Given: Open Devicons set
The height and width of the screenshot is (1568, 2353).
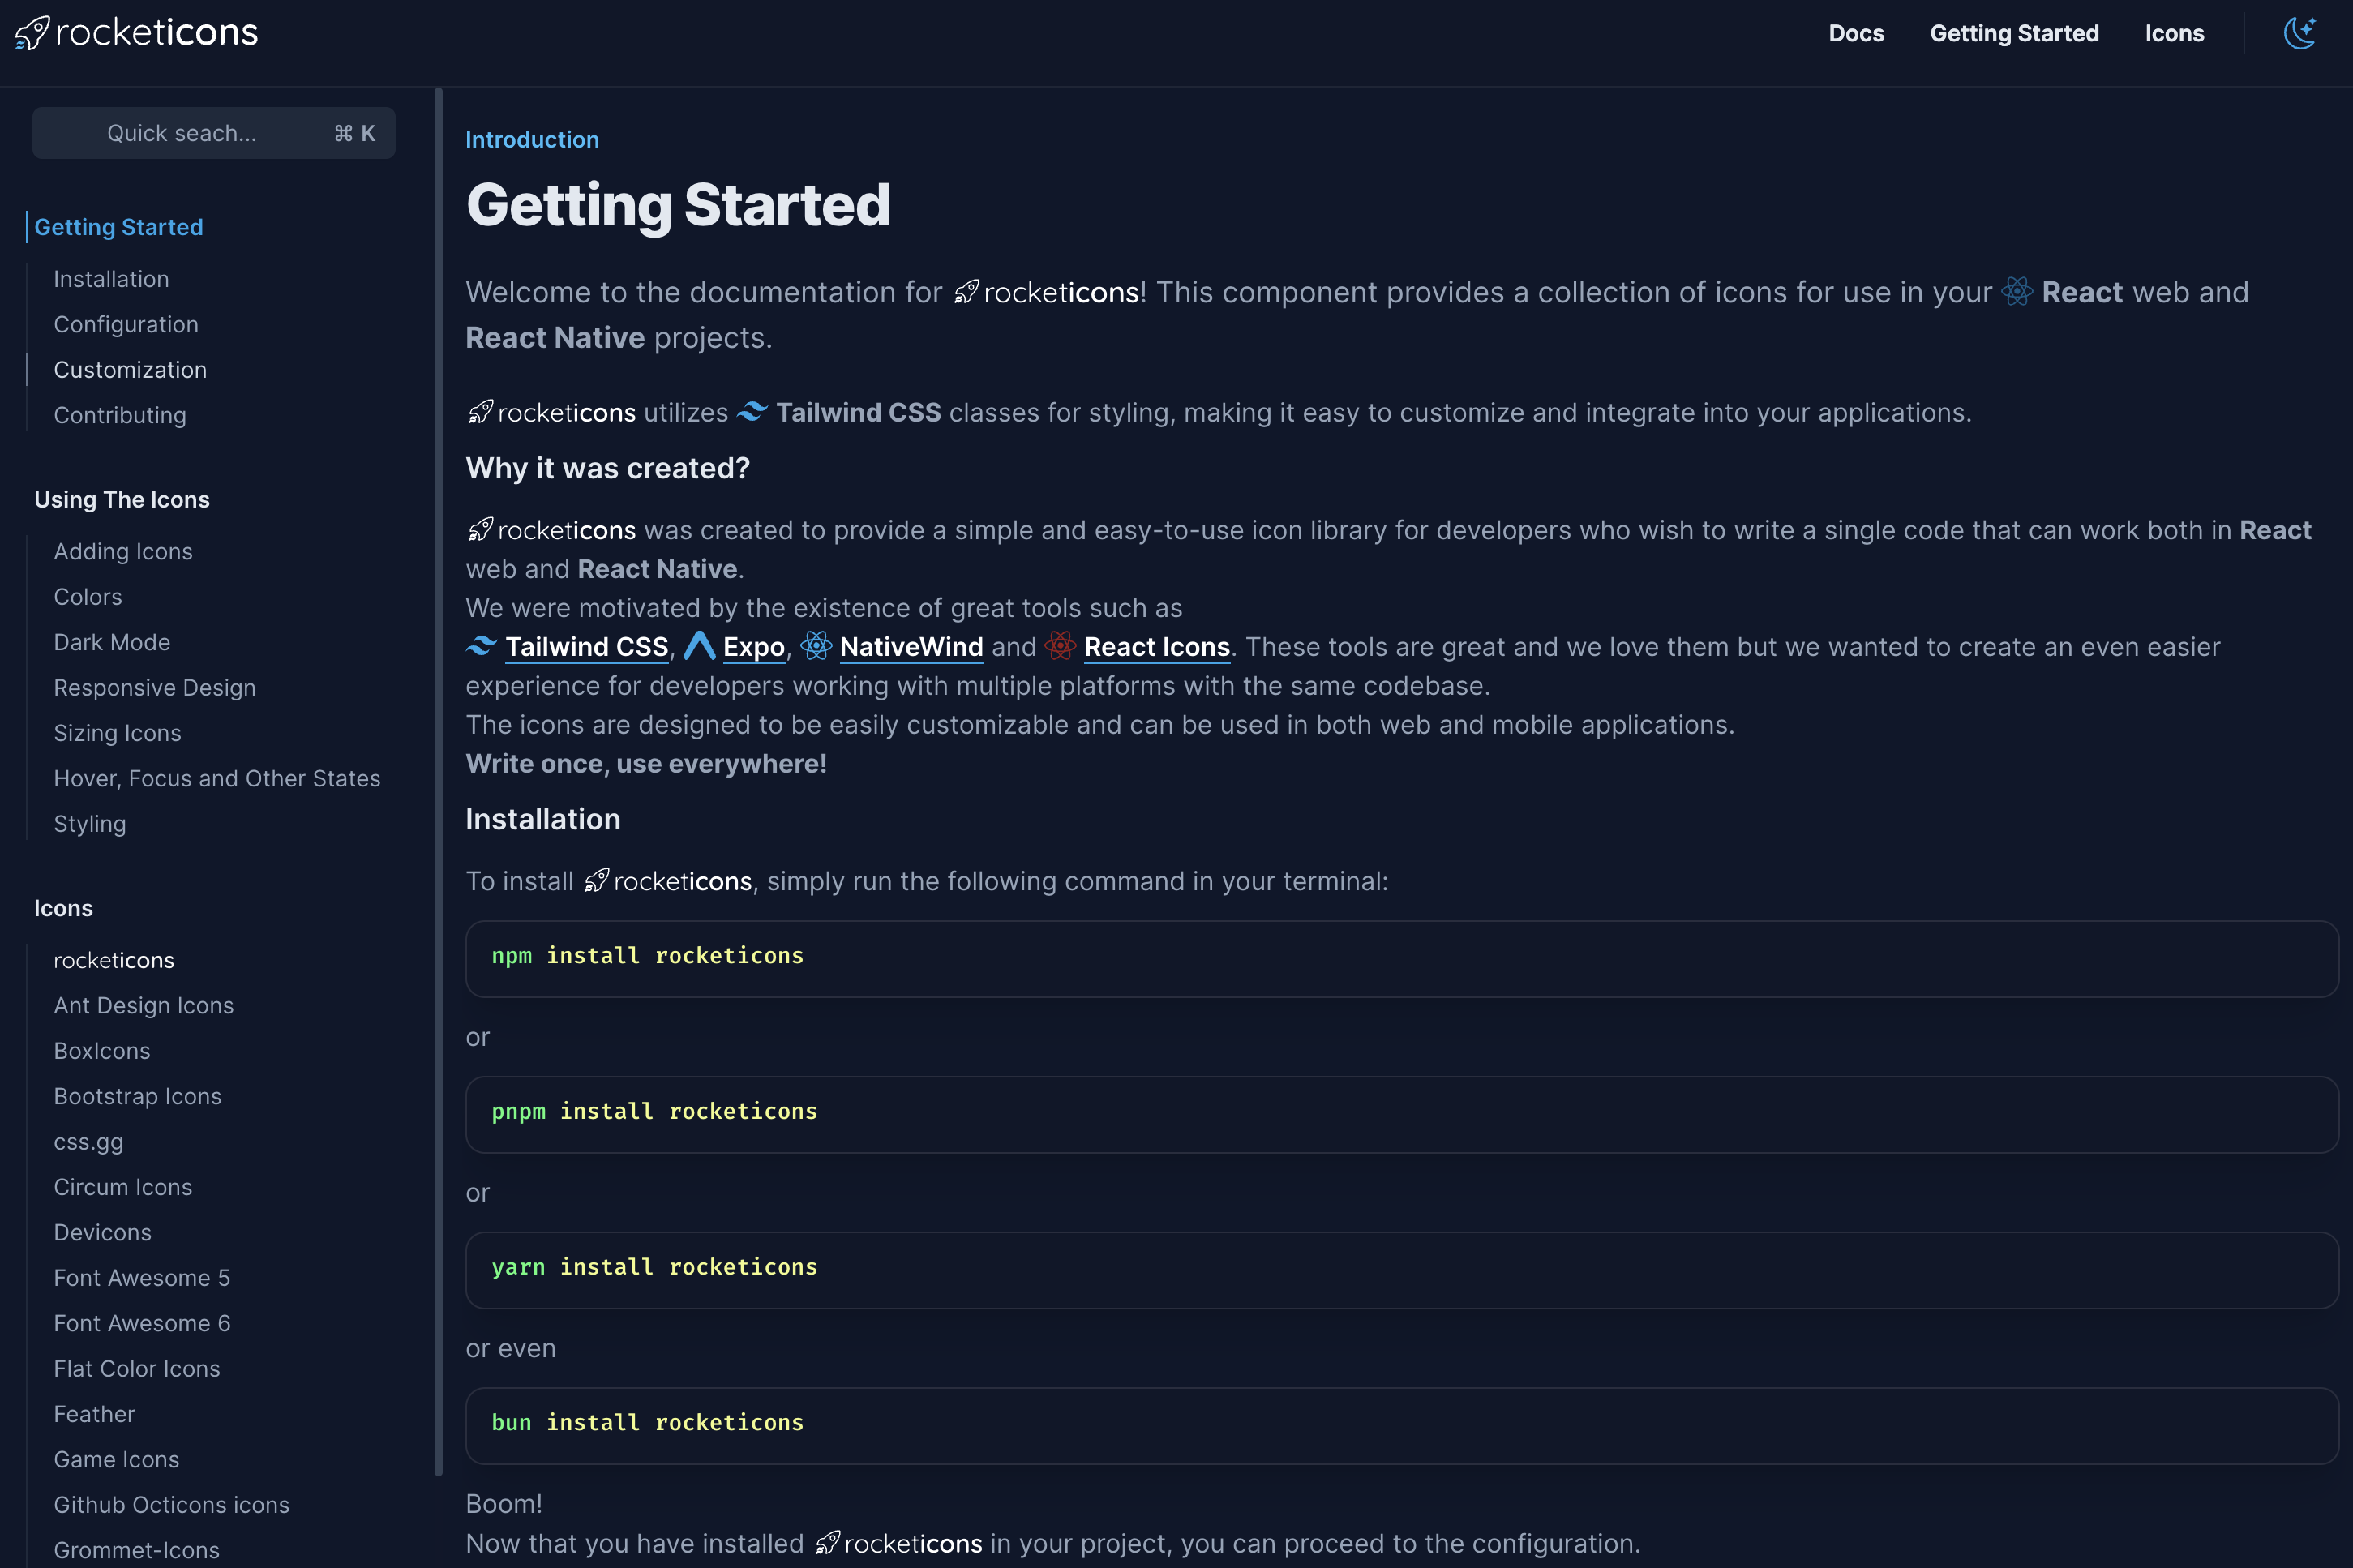Looking at the screenshot, I should 103,1233.
